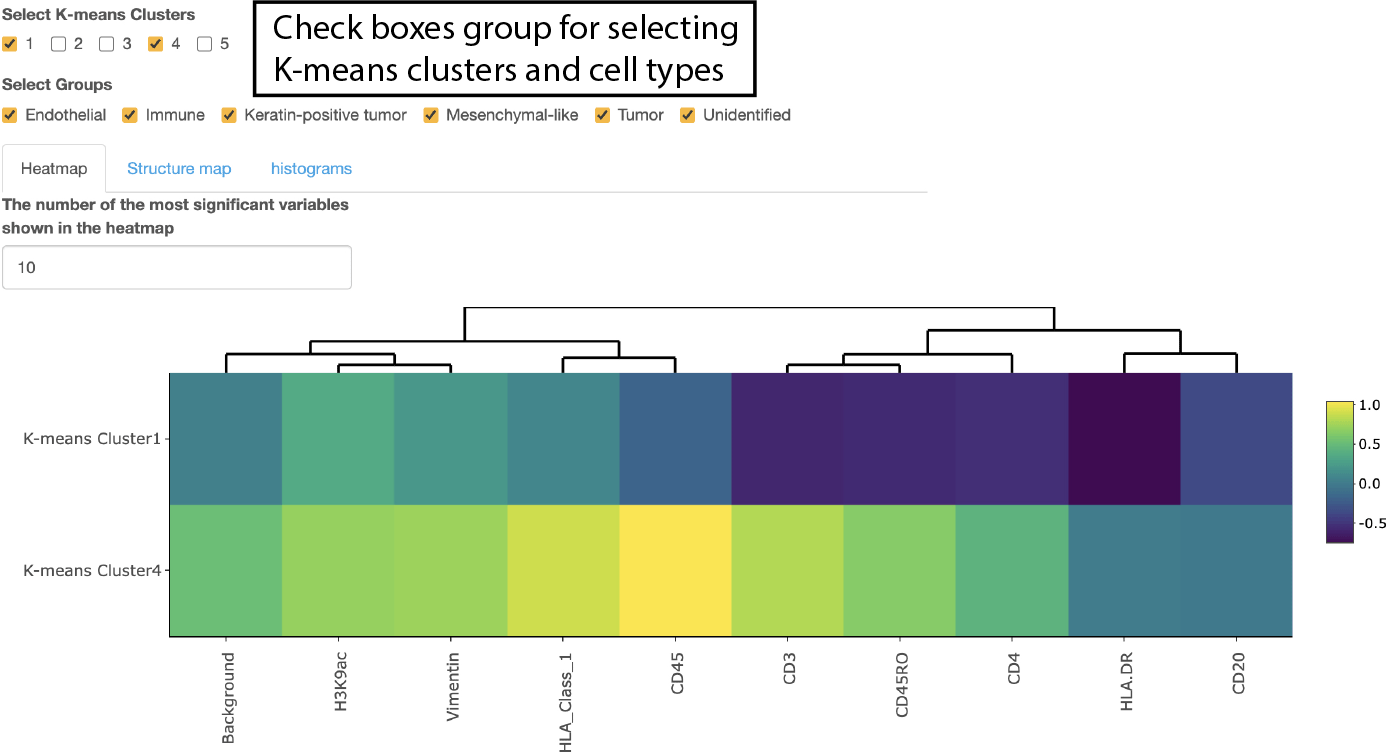This screenshot has width=1387, height=753.
Task: Select the Heatmap tab
Action: [x=53, y=168]
